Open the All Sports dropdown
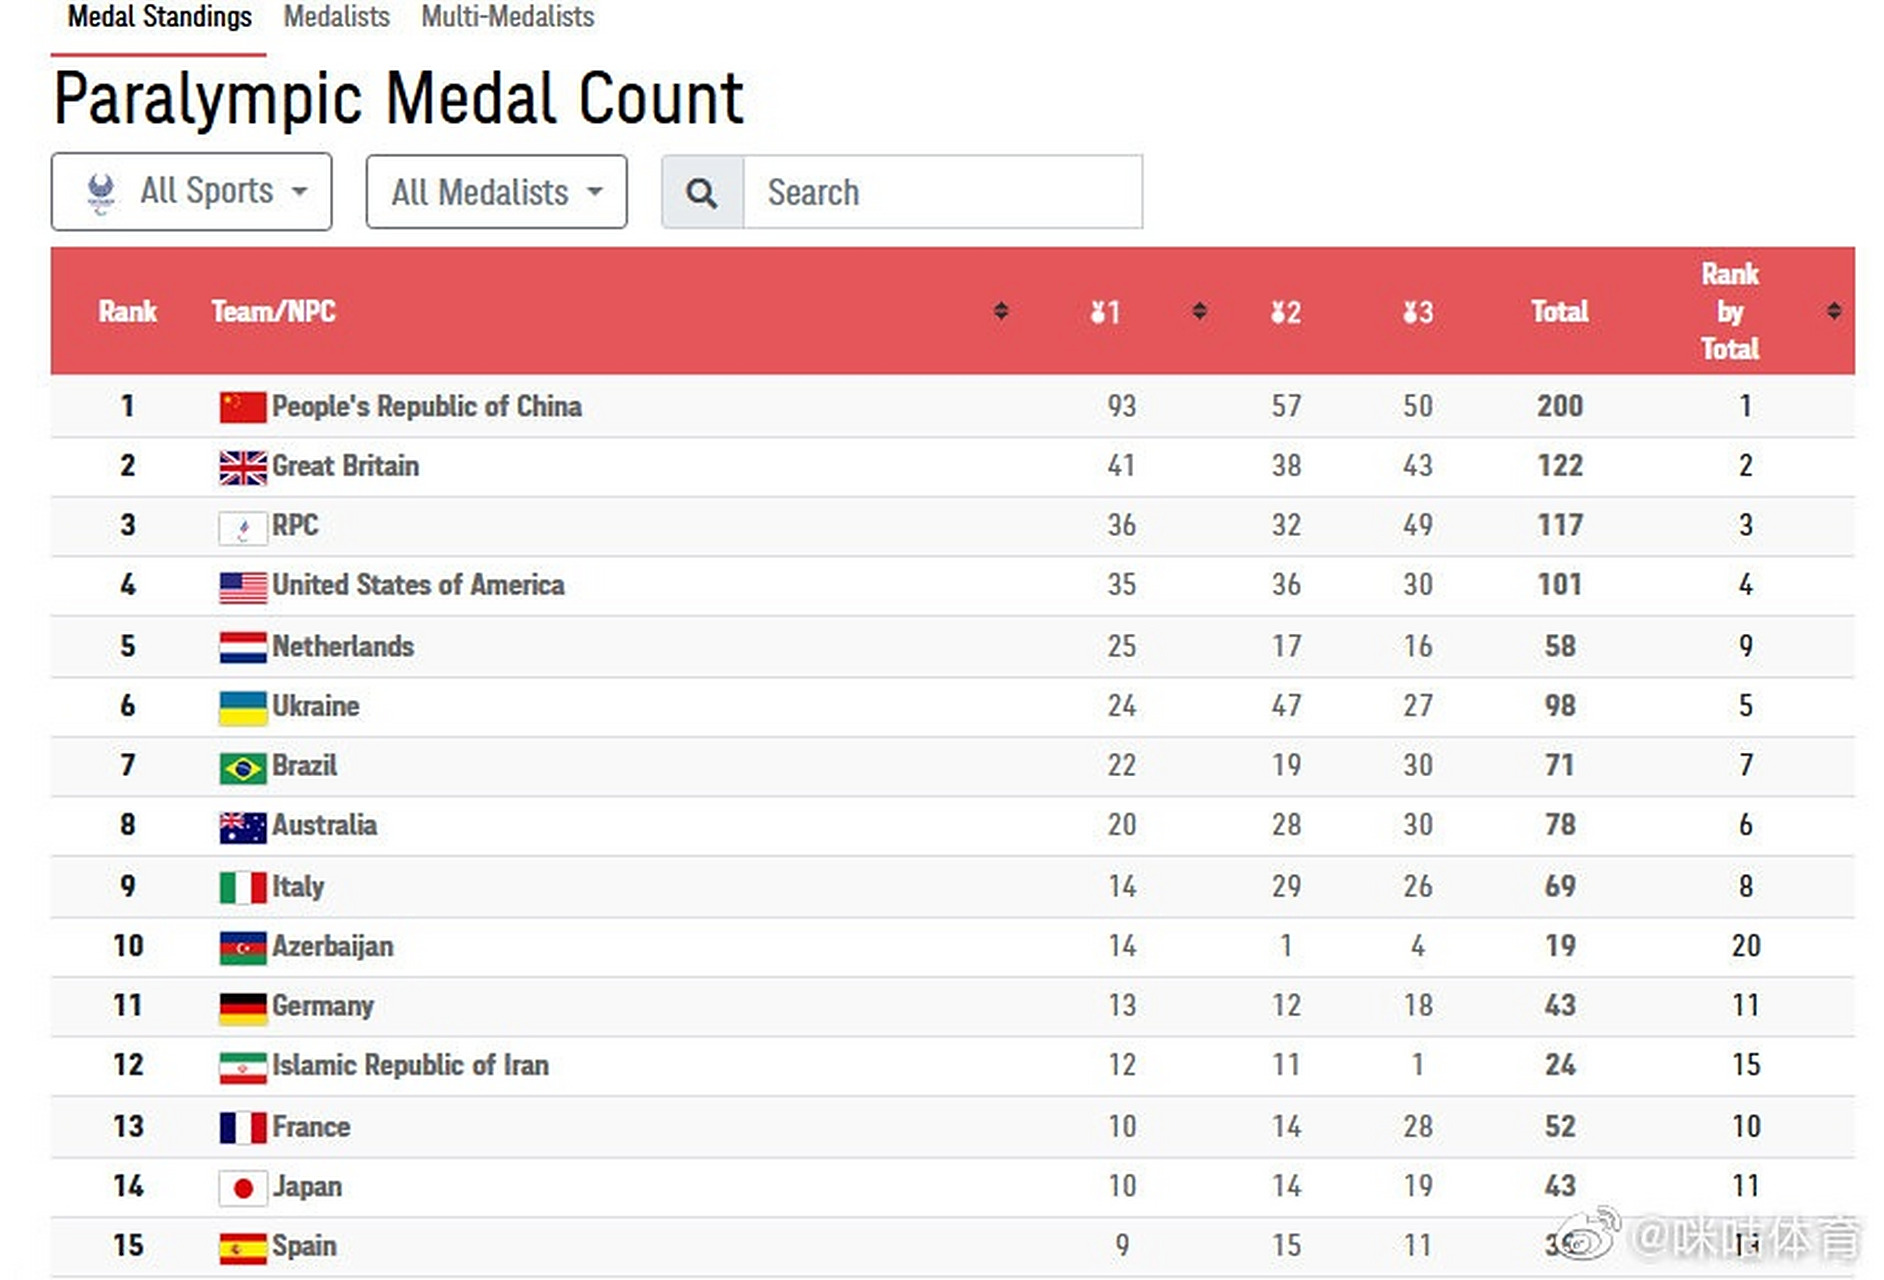Viewport: 1884px width, 1280px height. pyautogui.click(x=192, y=191)
